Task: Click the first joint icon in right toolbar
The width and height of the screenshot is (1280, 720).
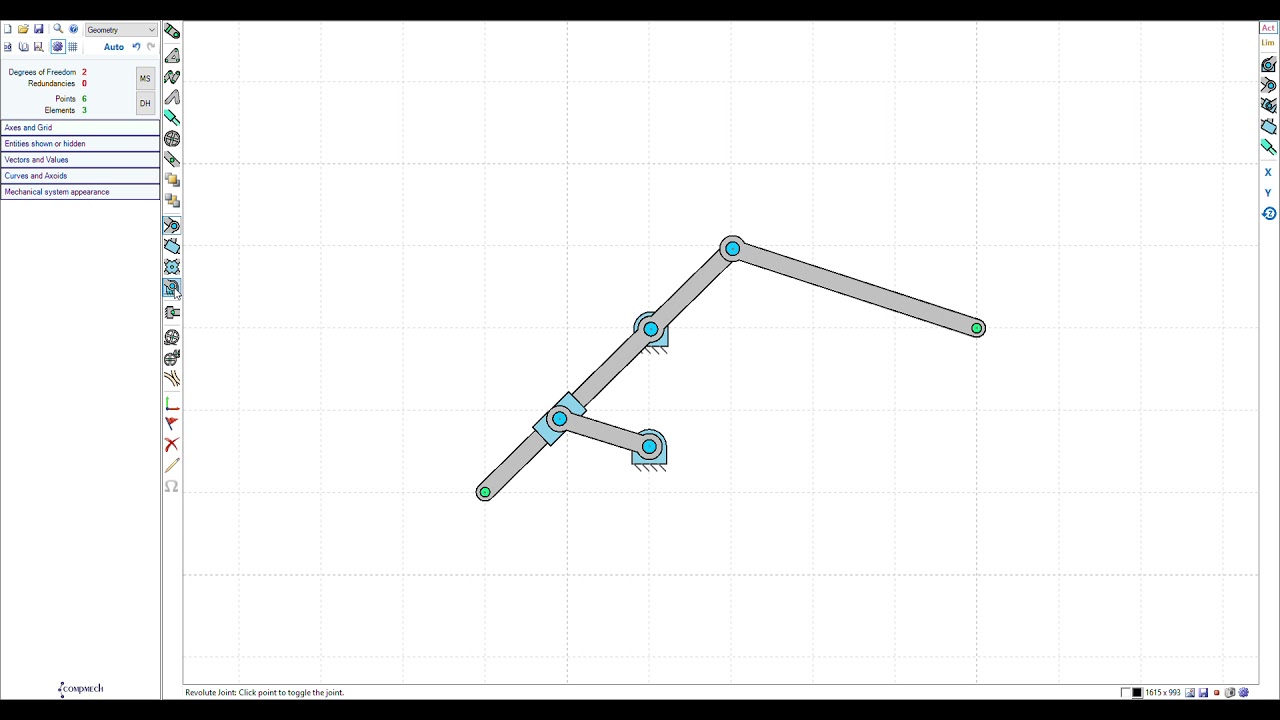Action: (1268, 65)
